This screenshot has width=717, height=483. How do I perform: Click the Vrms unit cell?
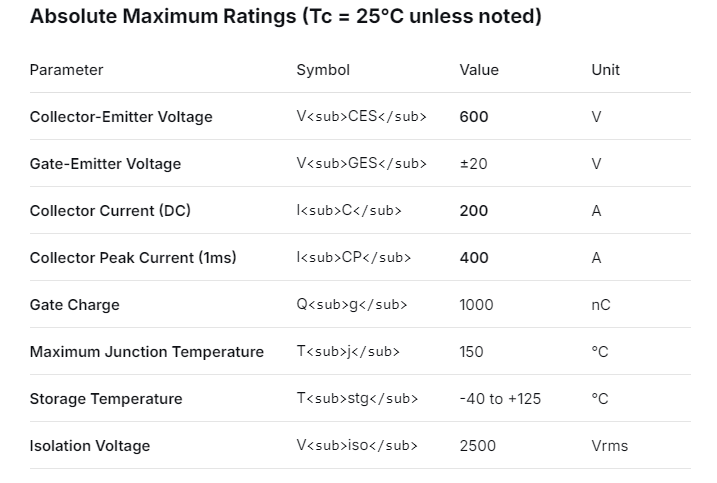tap(610, 446)
